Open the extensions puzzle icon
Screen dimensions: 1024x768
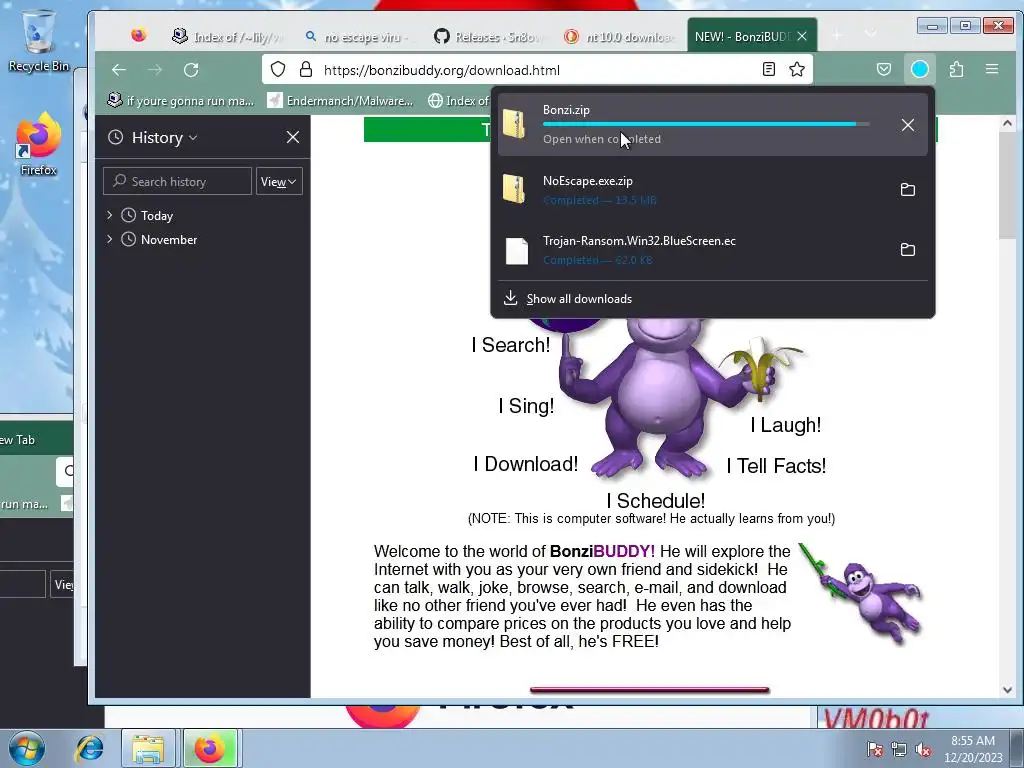(x=957, y=69)
